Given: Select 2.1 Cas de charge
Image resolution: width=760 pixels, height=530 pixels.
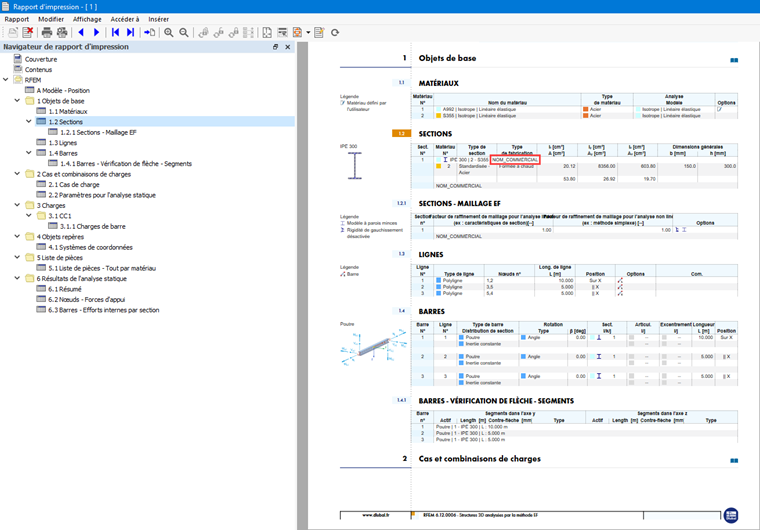Looking at the screenshot, I should (x=74, y=184).
